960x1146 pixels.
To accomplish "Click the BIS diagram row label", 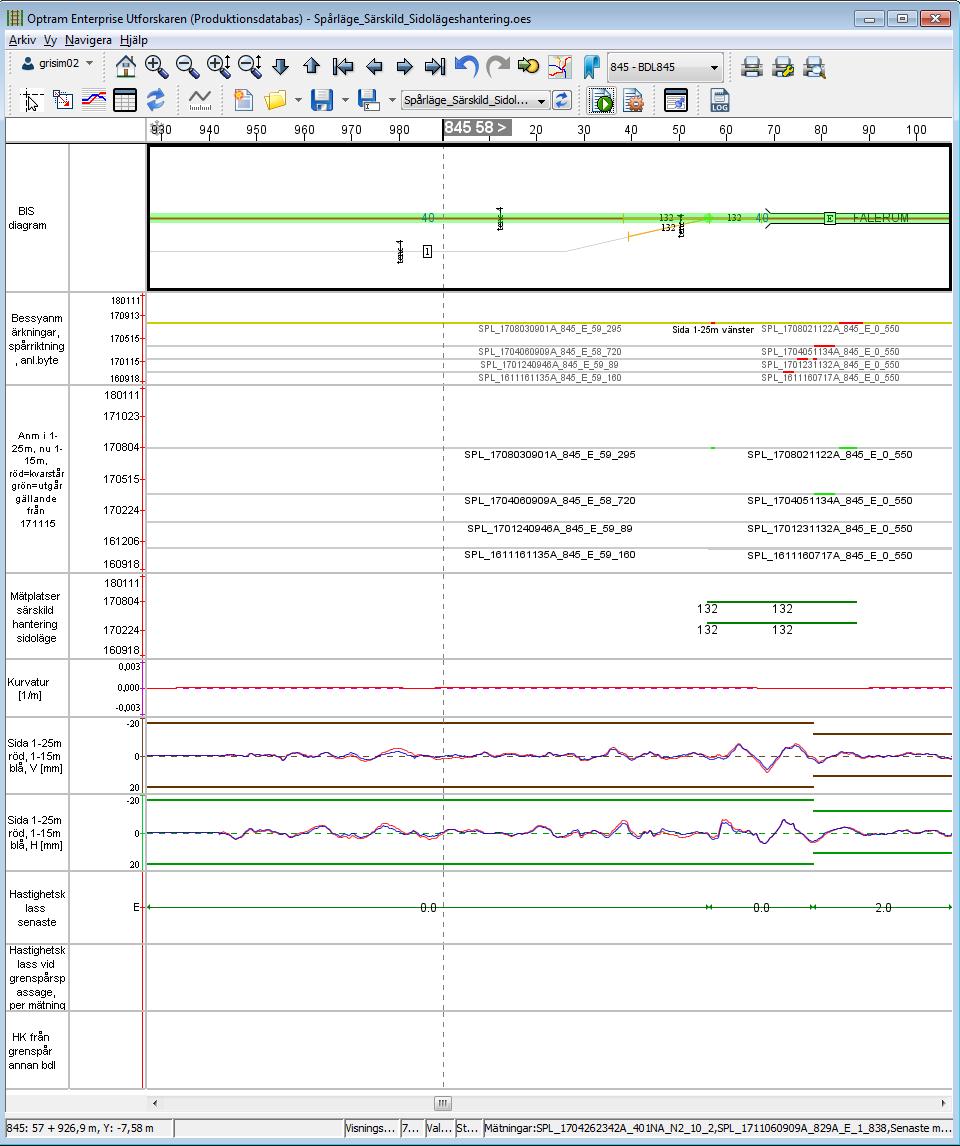I will 27,218.
